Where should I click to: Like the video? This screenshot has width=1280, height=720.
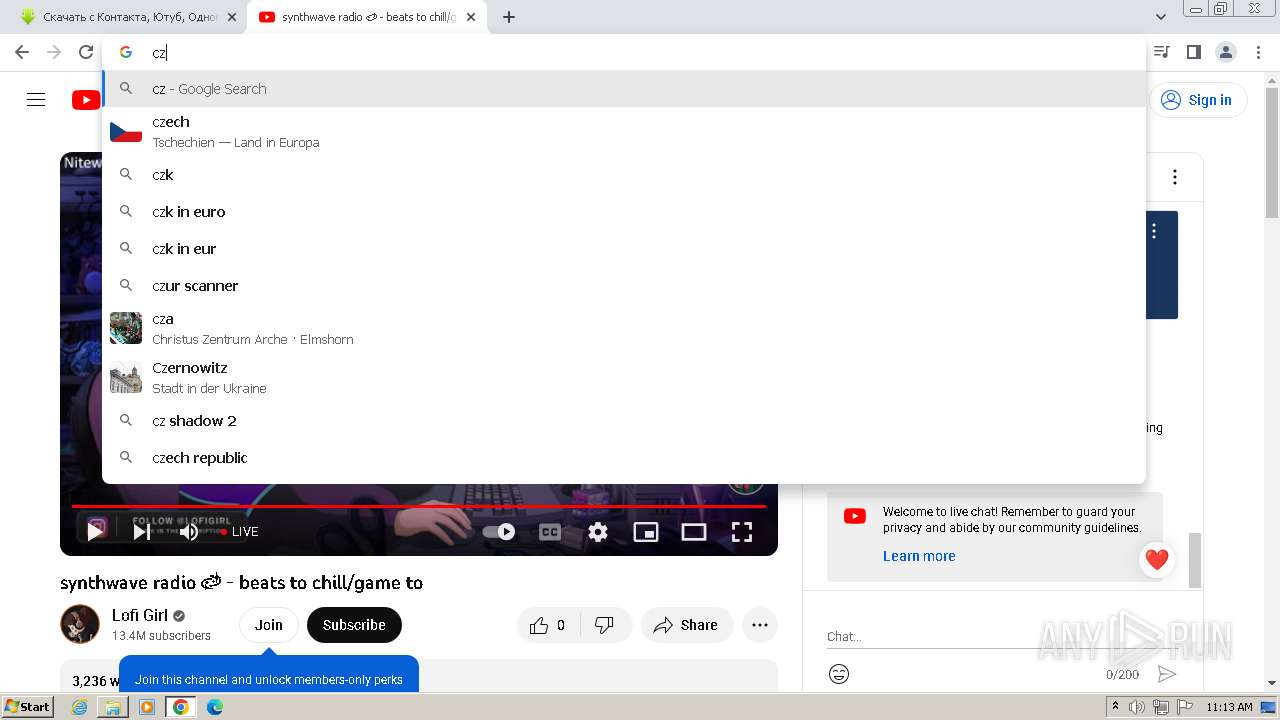click(547, 625)
